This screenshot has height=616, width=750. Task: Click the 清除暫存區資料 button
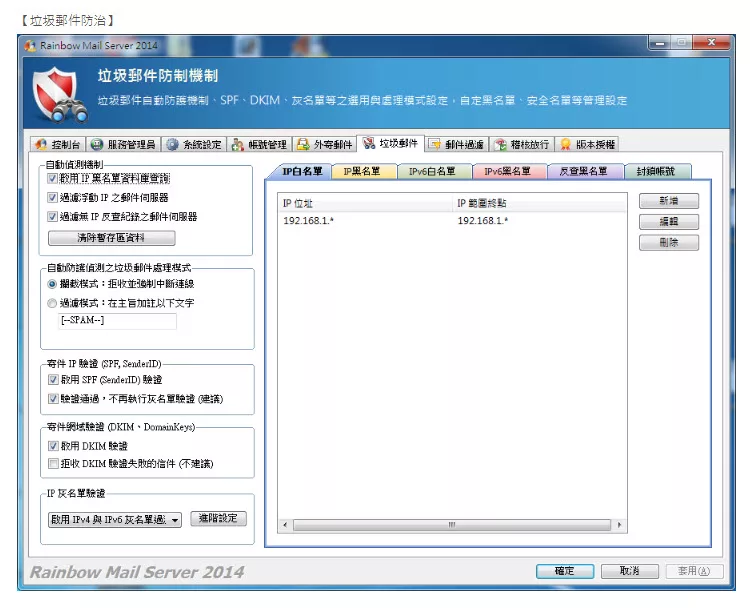click(x=111, y=238)
